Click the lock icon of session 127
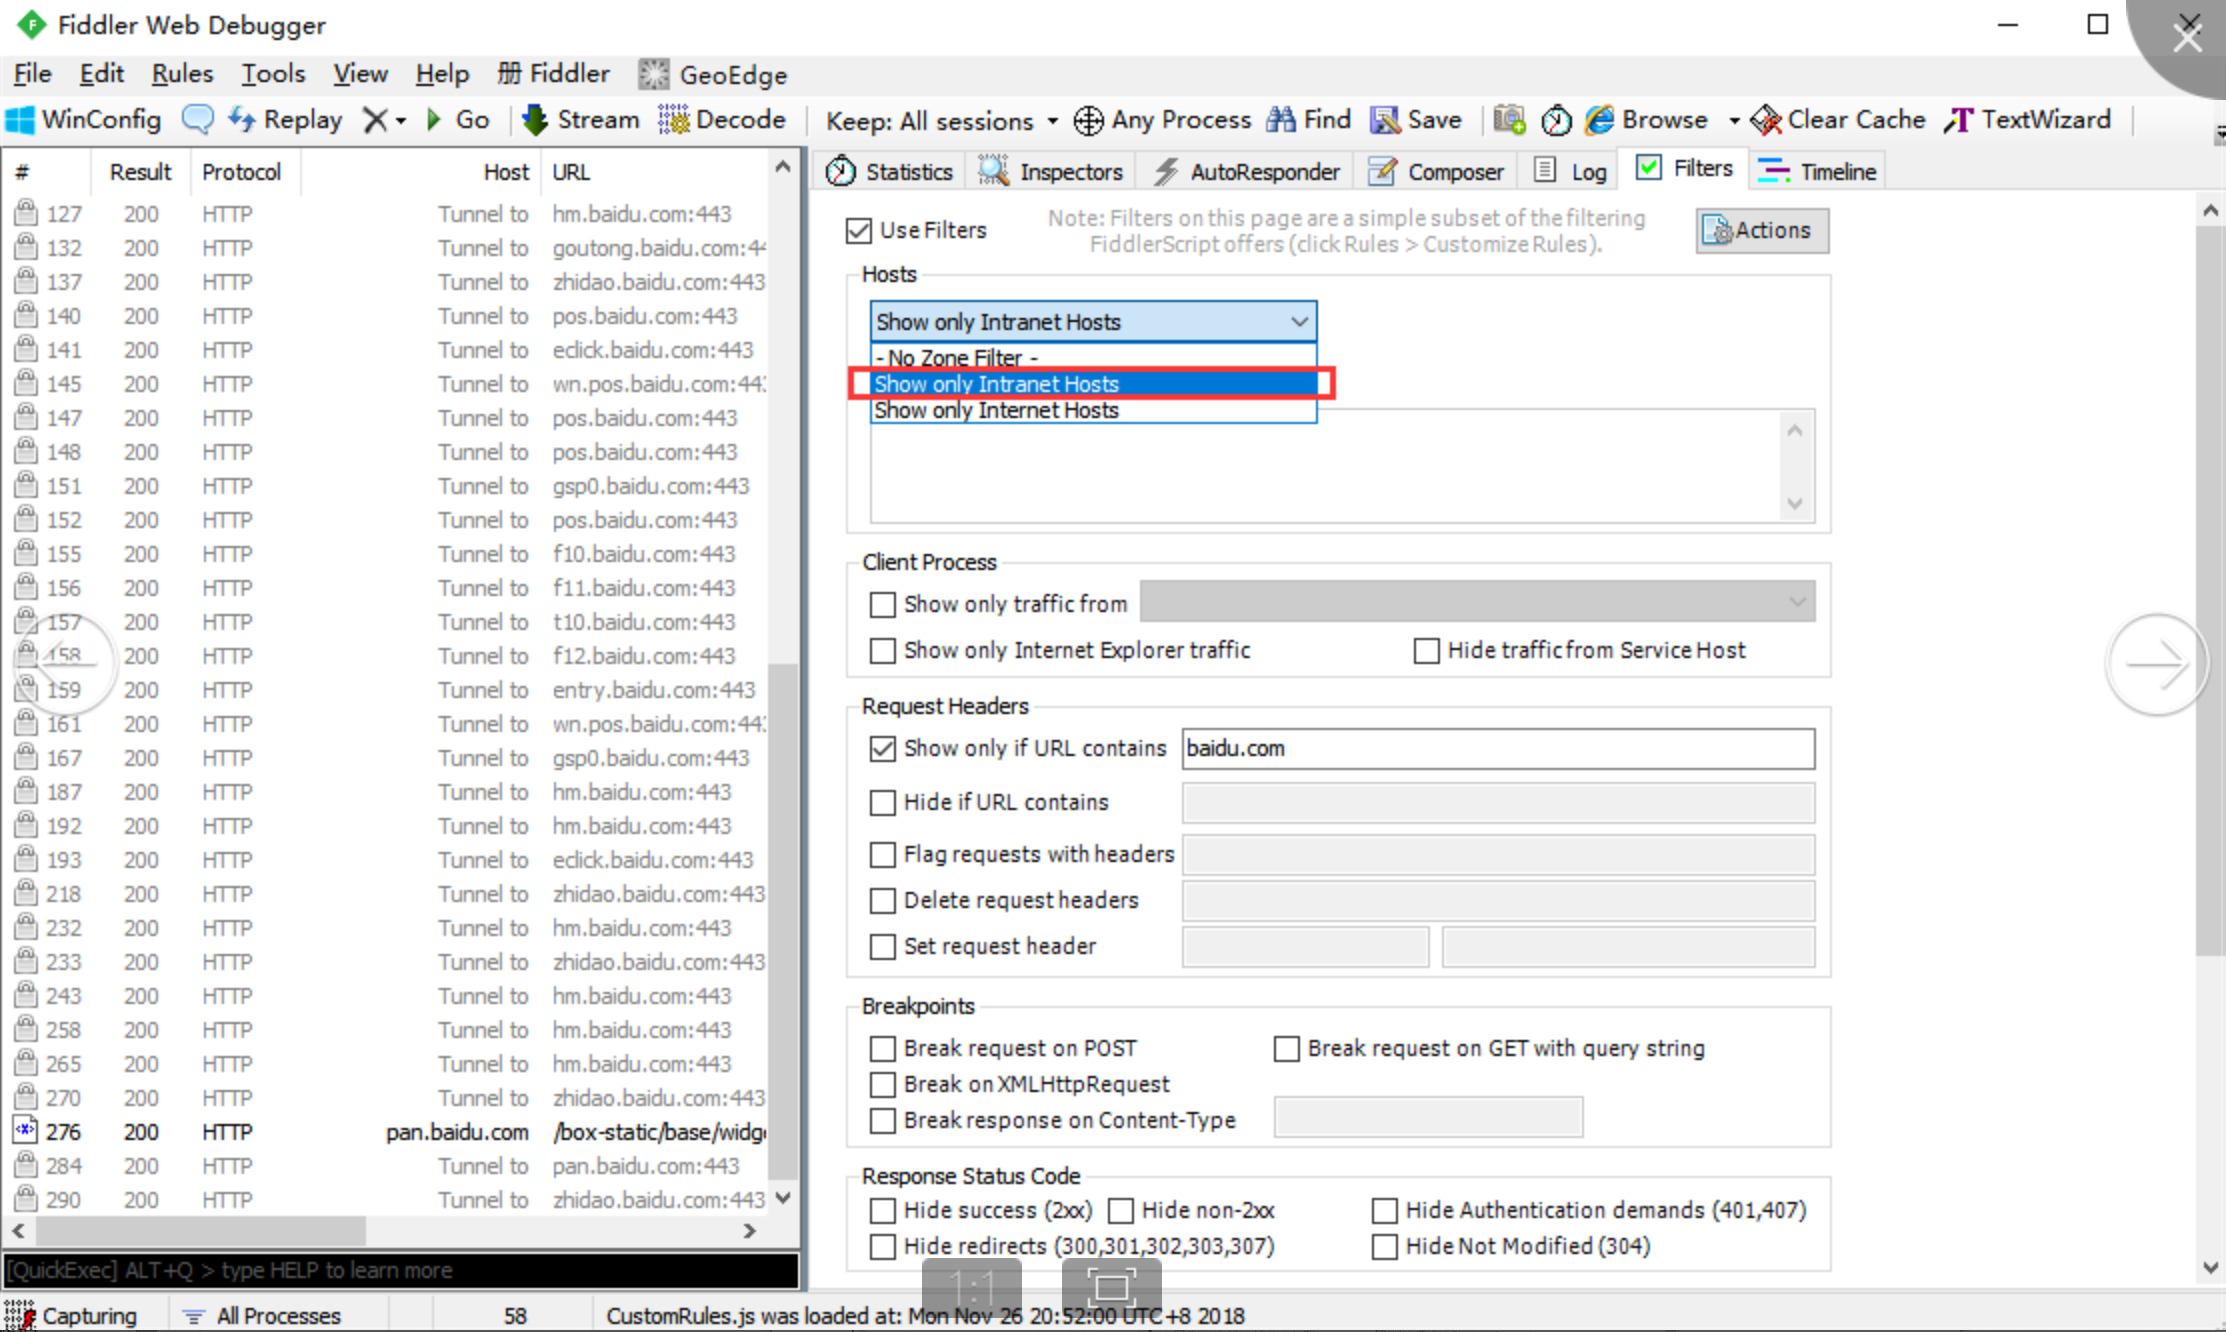2226x1332 pixels. [x=26, y=213]
